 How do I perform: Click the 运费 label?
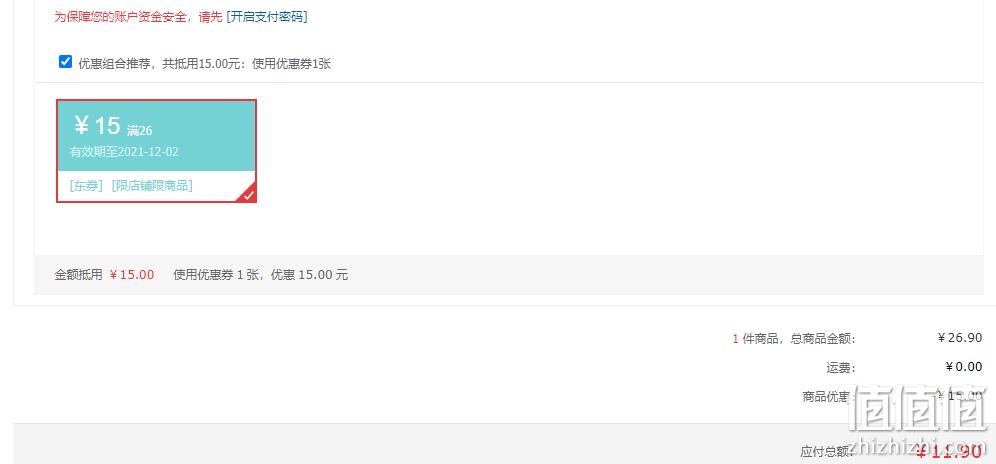[841, 367]
